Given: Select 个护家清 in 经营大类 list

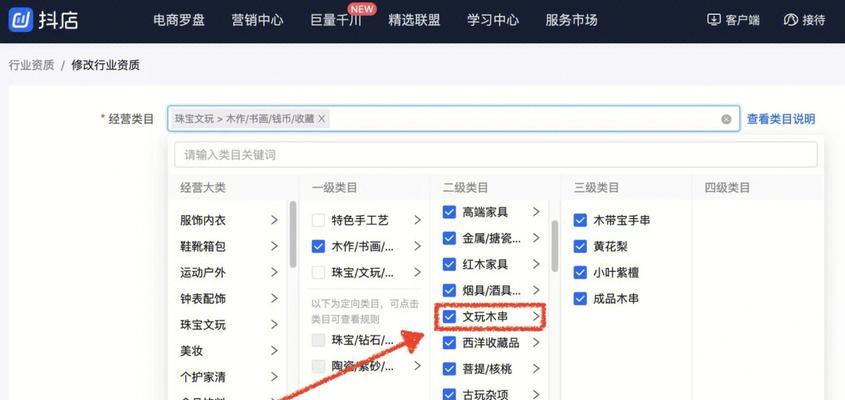Looking at the screenshot, I should [x=203, y=377].
